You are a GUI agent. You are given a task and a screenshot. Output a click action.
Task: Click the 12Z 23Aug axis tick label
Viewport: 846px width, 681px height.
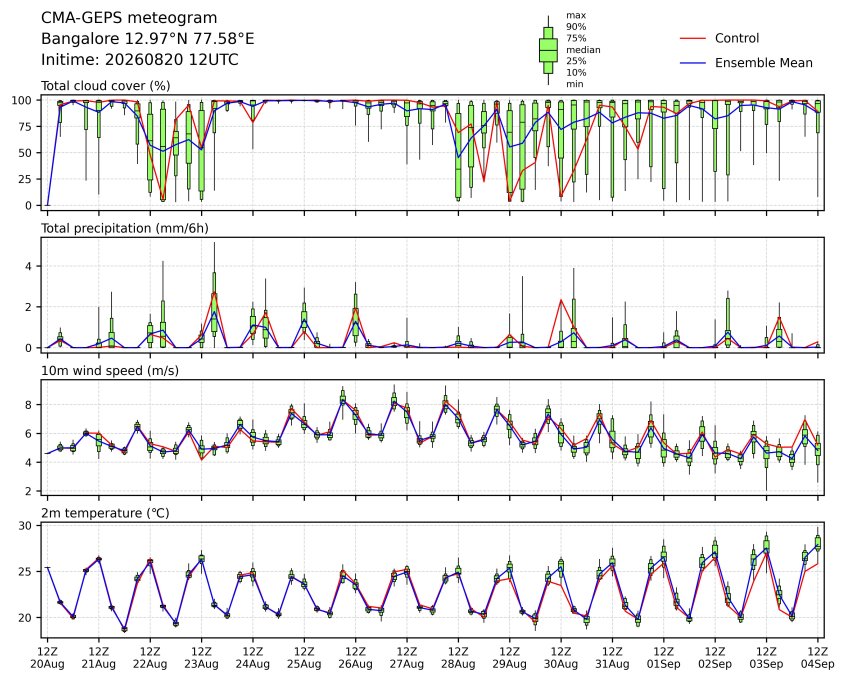(201, 658)
